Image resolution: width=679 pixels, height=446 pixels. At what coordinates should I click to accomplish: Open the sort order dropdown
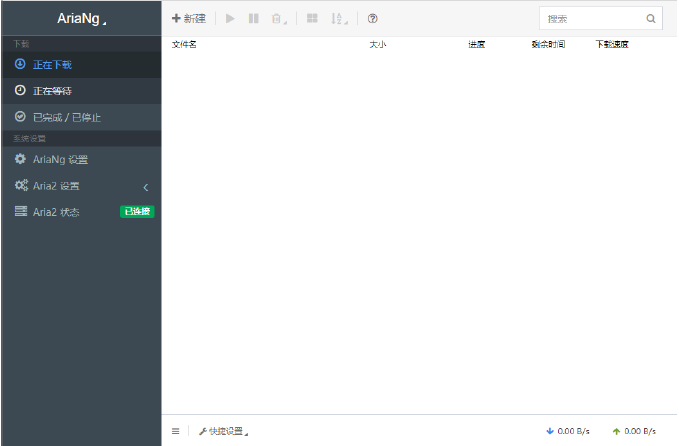click(340, 18)
